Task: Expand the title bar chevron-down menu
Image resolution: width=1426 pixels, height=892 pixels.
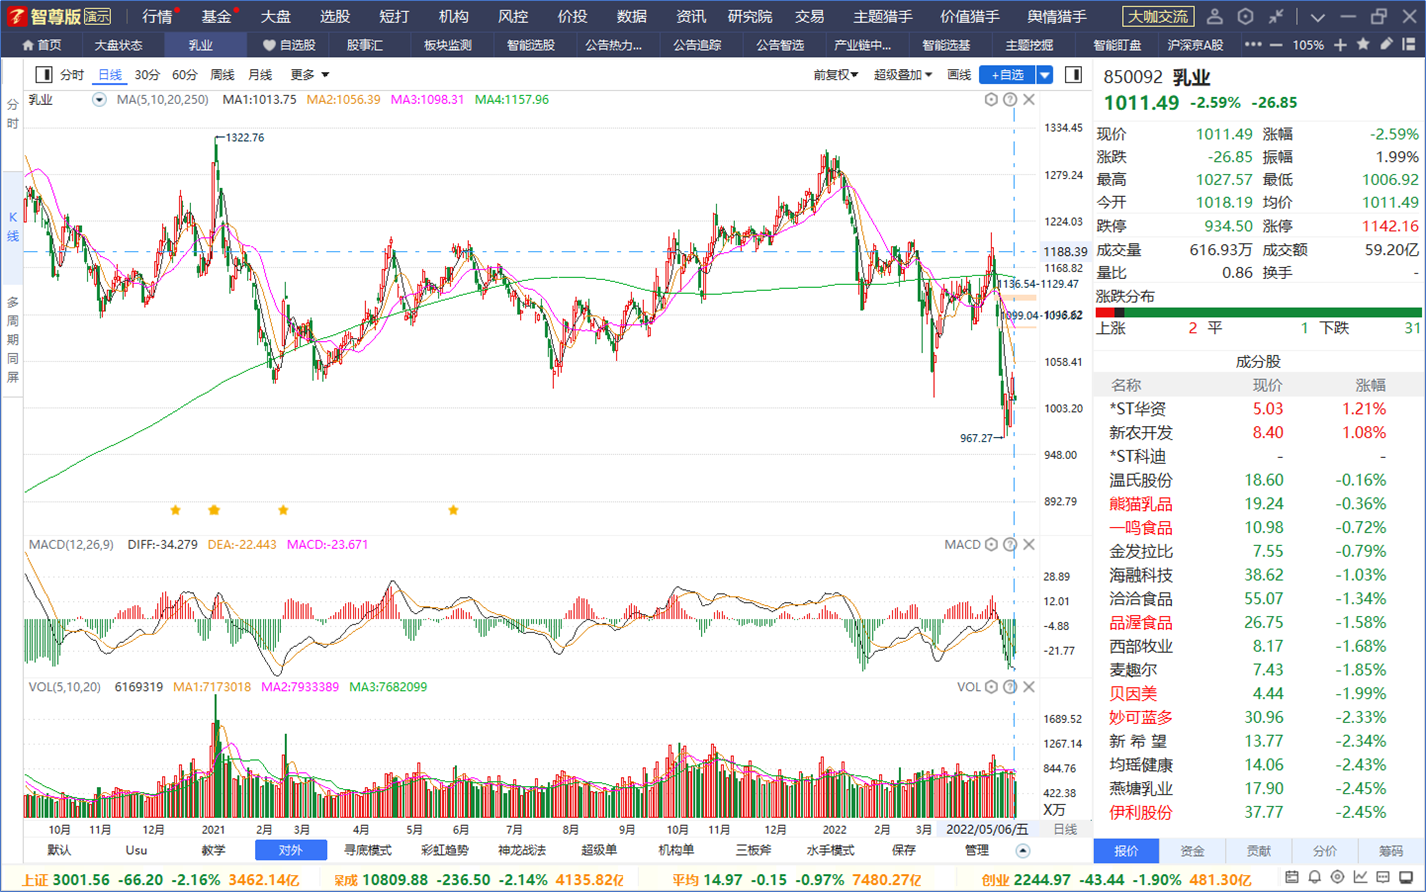Action: pyautogui.click(x=1318, y=17)
